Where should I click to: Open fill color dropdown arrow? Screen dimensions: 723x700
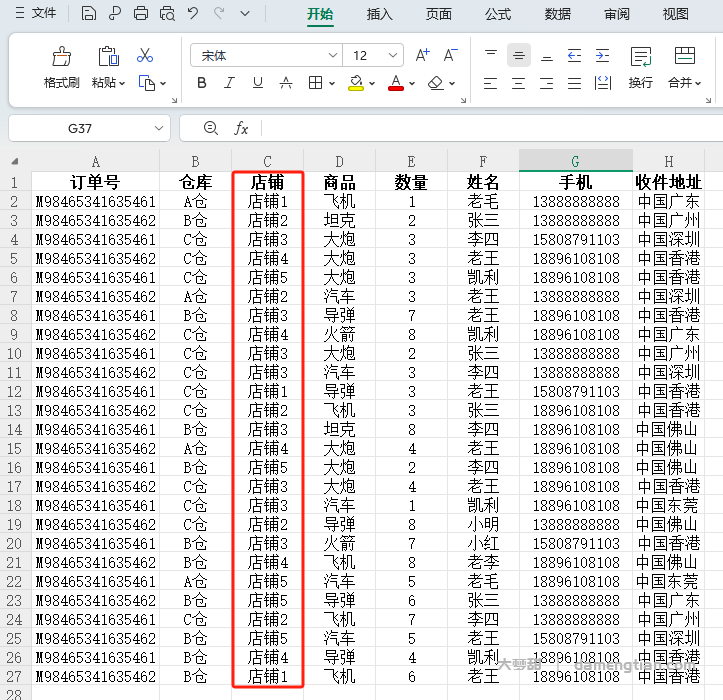372,83
